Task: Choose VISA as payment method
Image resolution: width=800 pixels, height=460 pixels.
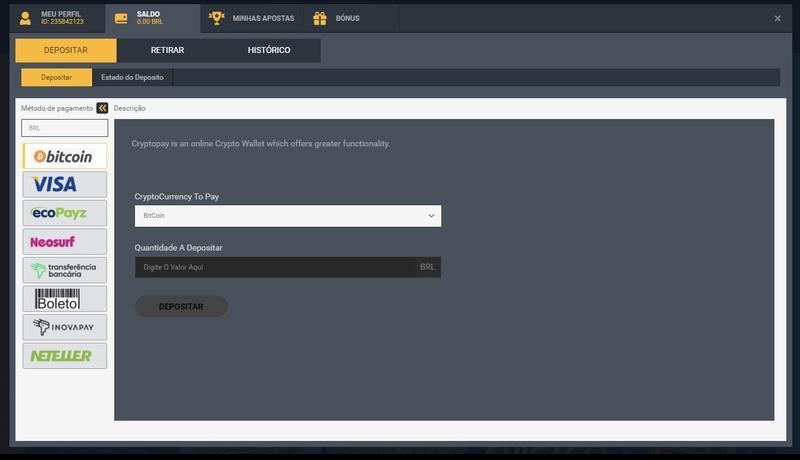Action: coord(64,184)
